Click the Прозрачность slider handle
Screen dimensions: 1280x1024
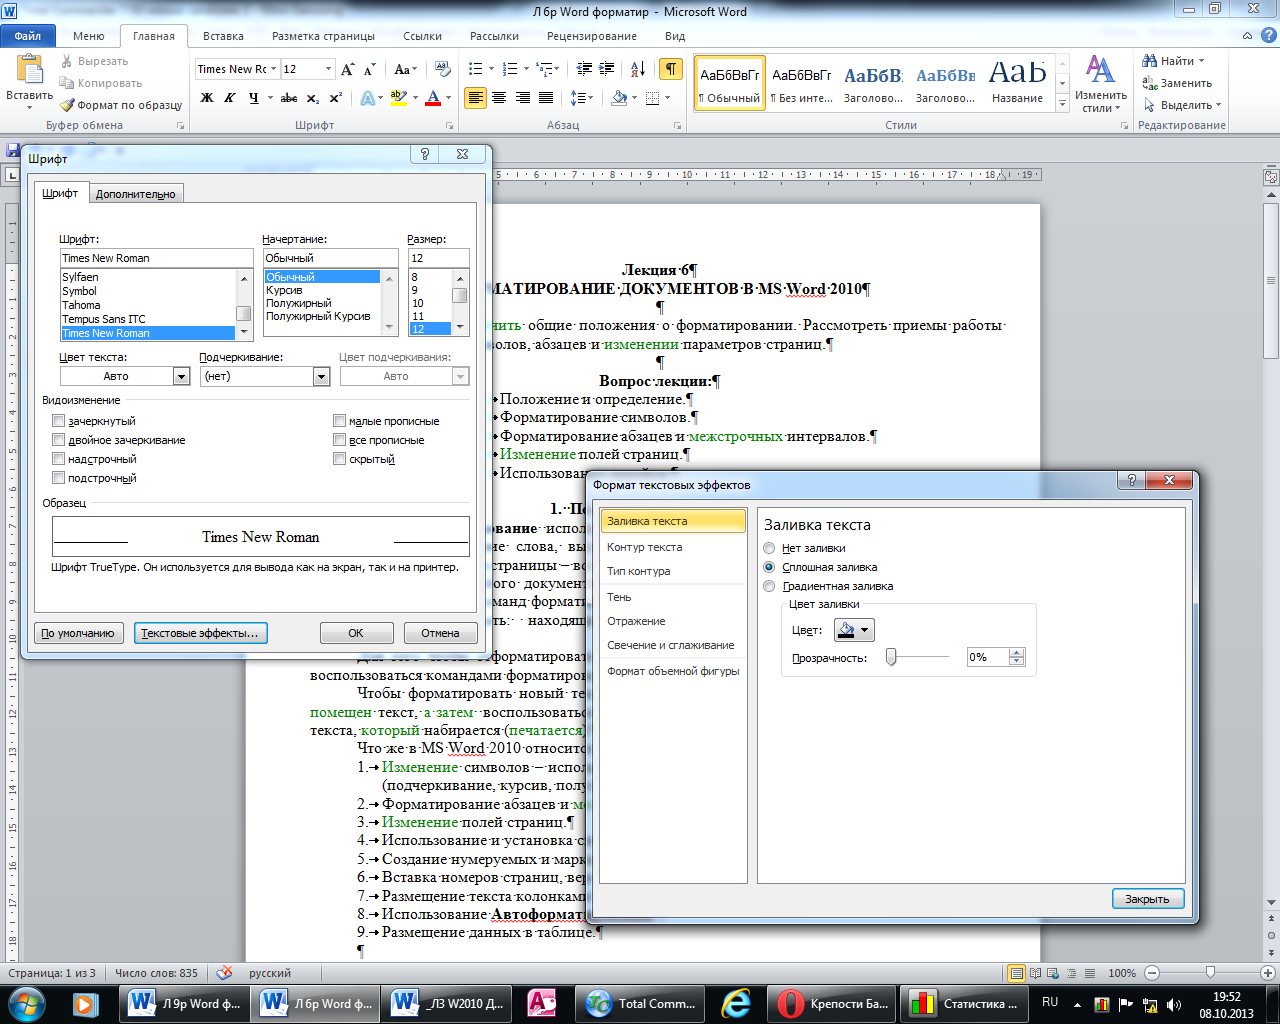[891, 657]
